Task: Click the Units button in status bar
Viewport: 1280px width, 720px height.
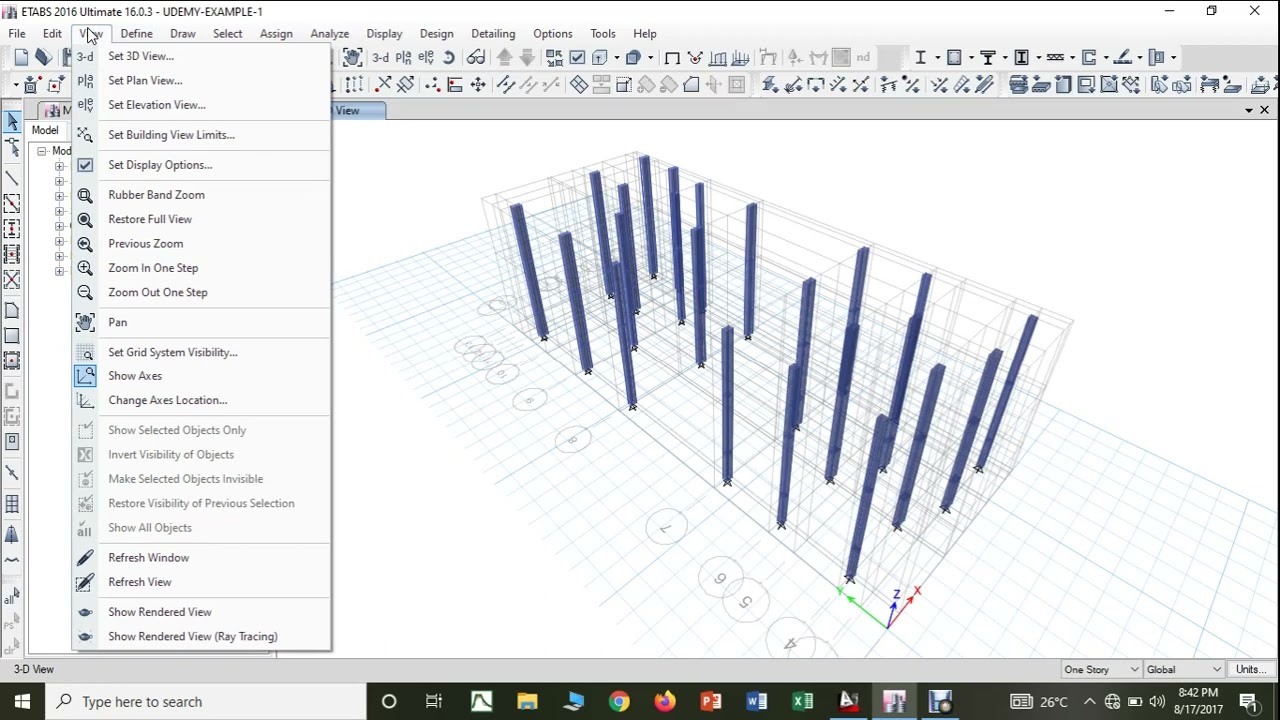Action: click(1250, 669)
